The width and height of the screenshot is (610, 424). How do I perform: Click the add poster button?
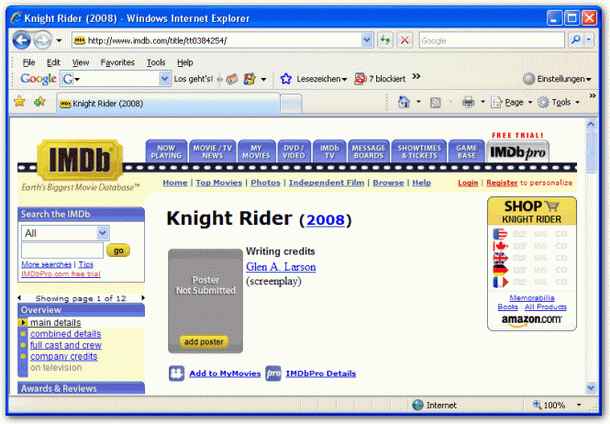pos(204,342)
